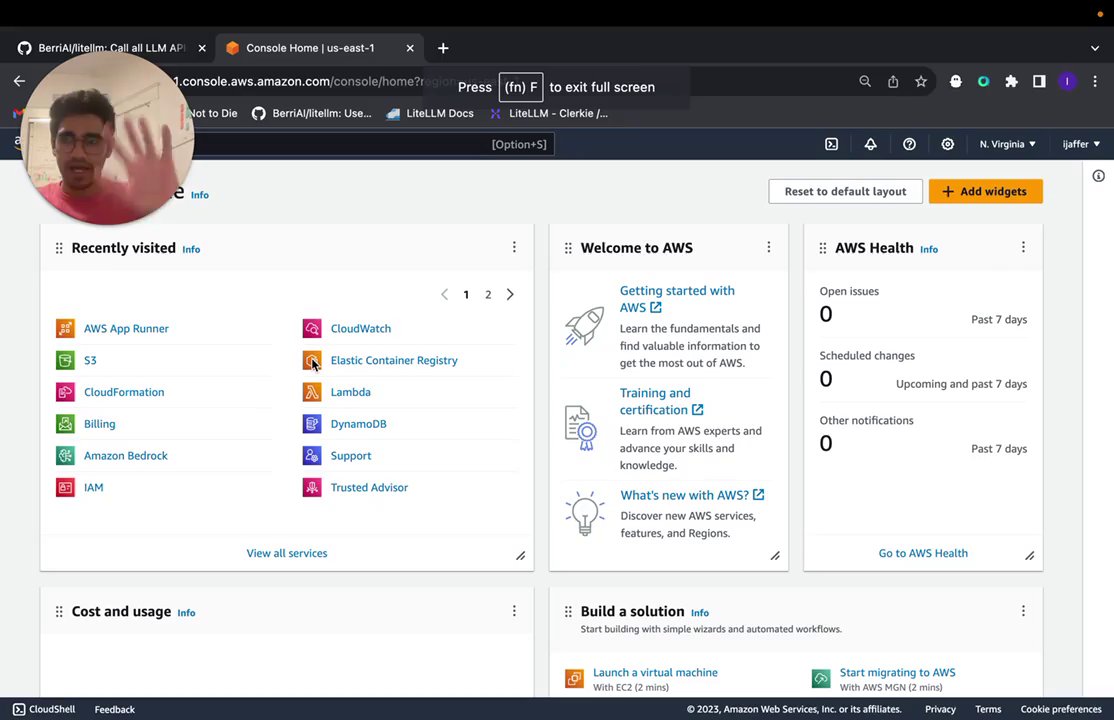Click the CloudFormation icon
Image resolution: width=1114 pixels, height=720 pixels.
65,392
